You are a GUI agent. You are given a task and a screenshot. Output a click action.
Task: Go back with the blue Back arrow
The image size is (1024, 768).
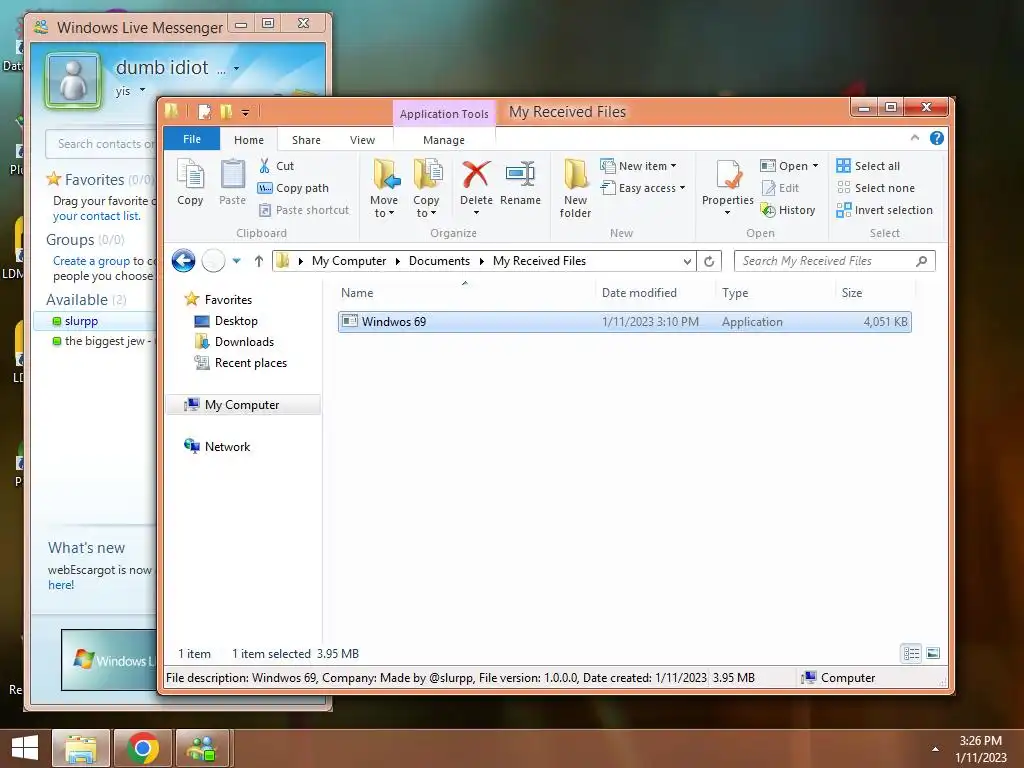tap(184, 261)
